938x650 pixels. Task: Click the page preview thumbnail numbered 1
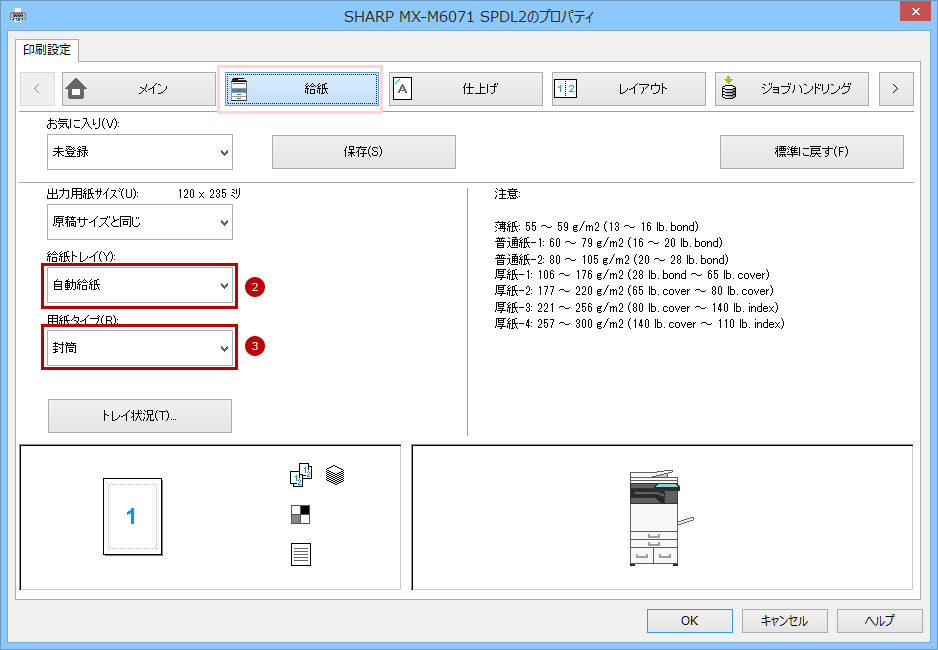[x=132, y=517]
